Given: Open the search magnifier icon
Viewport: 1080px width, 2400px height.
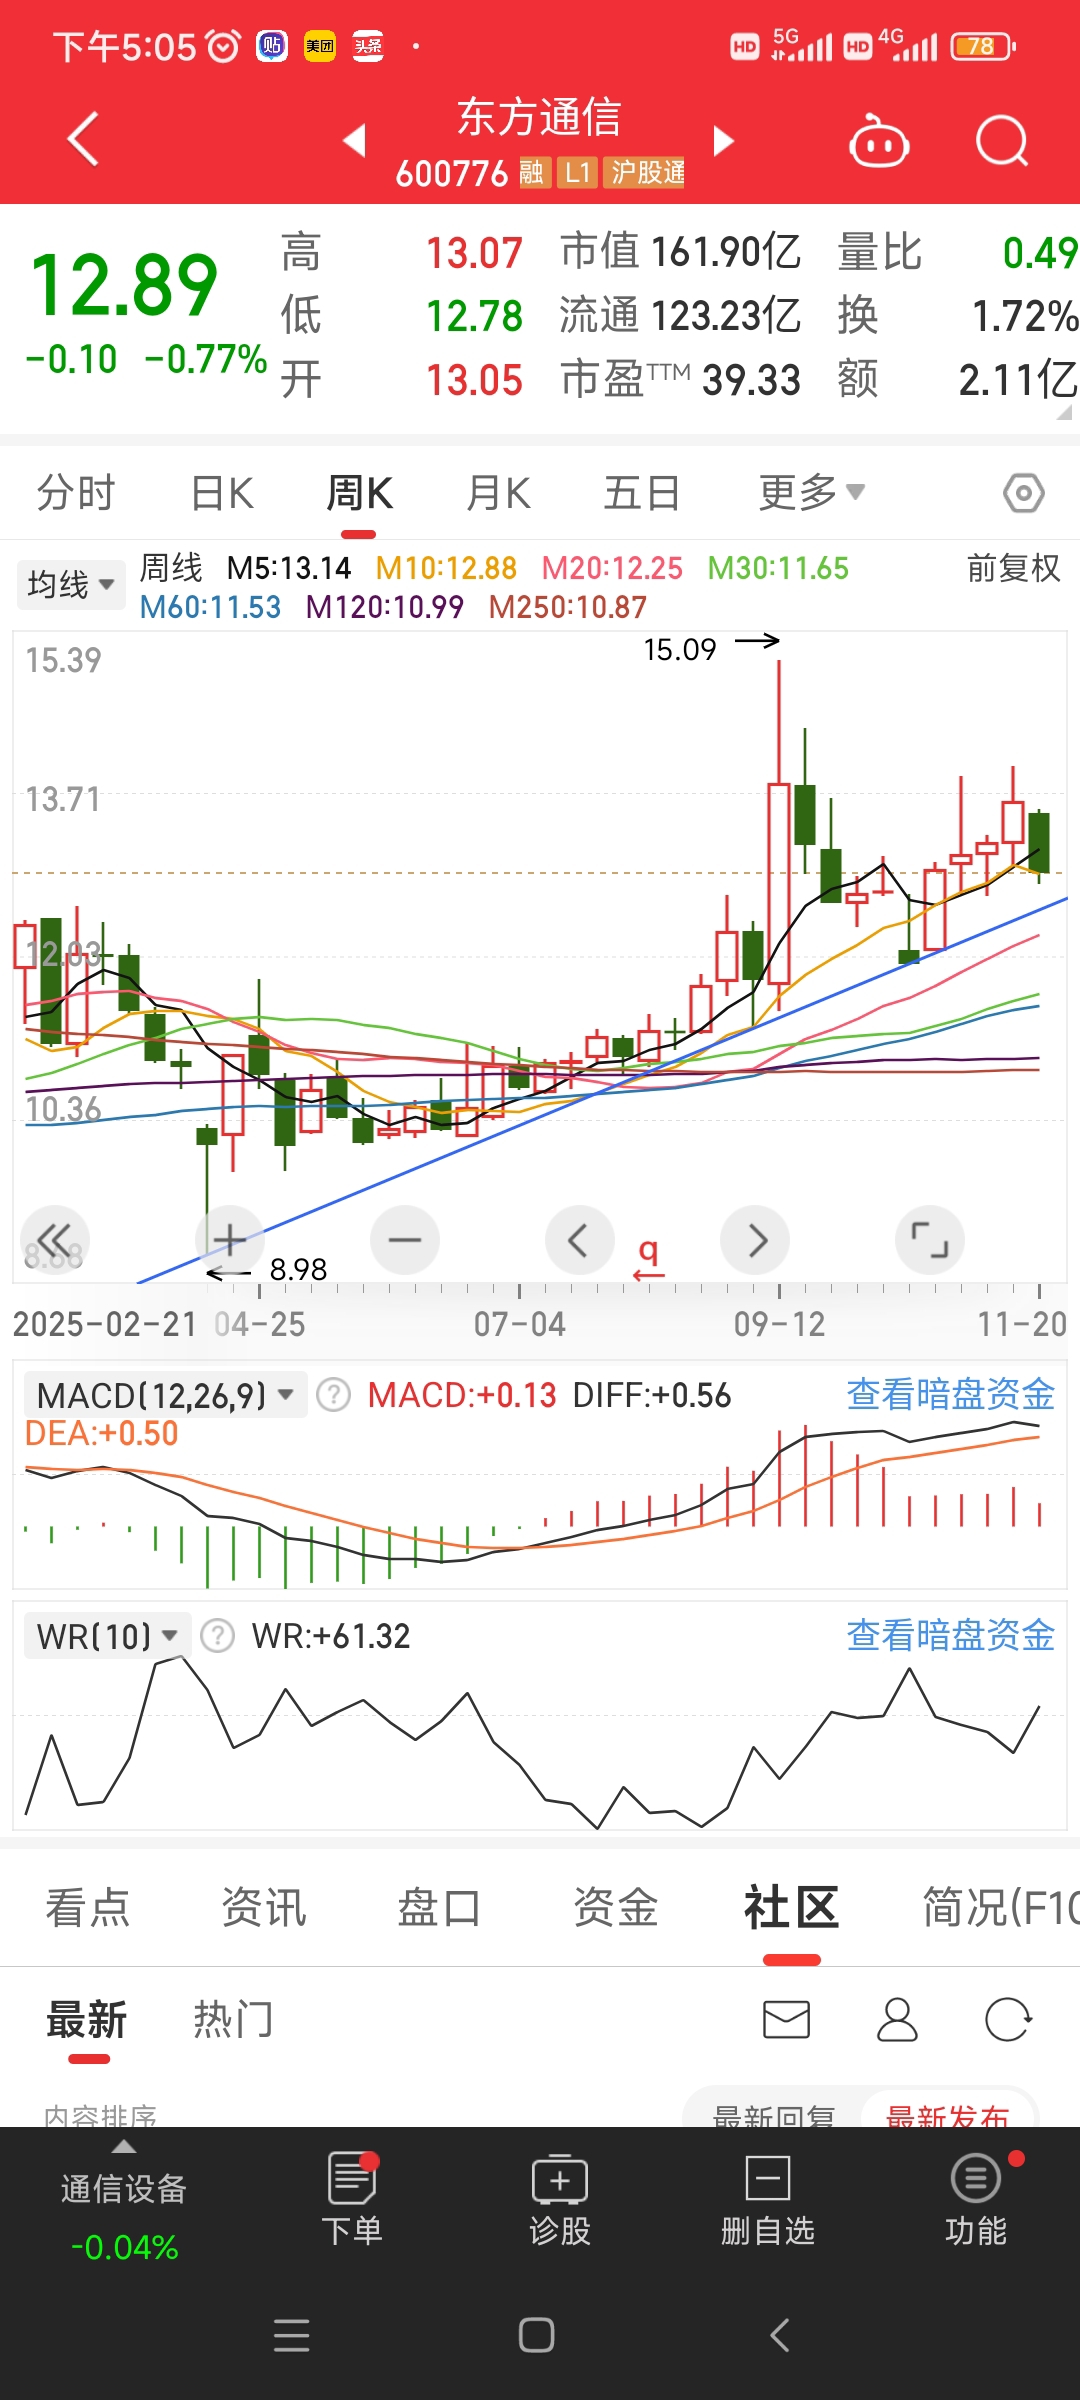Looking at the screenshot, I should pos(1002,140).
